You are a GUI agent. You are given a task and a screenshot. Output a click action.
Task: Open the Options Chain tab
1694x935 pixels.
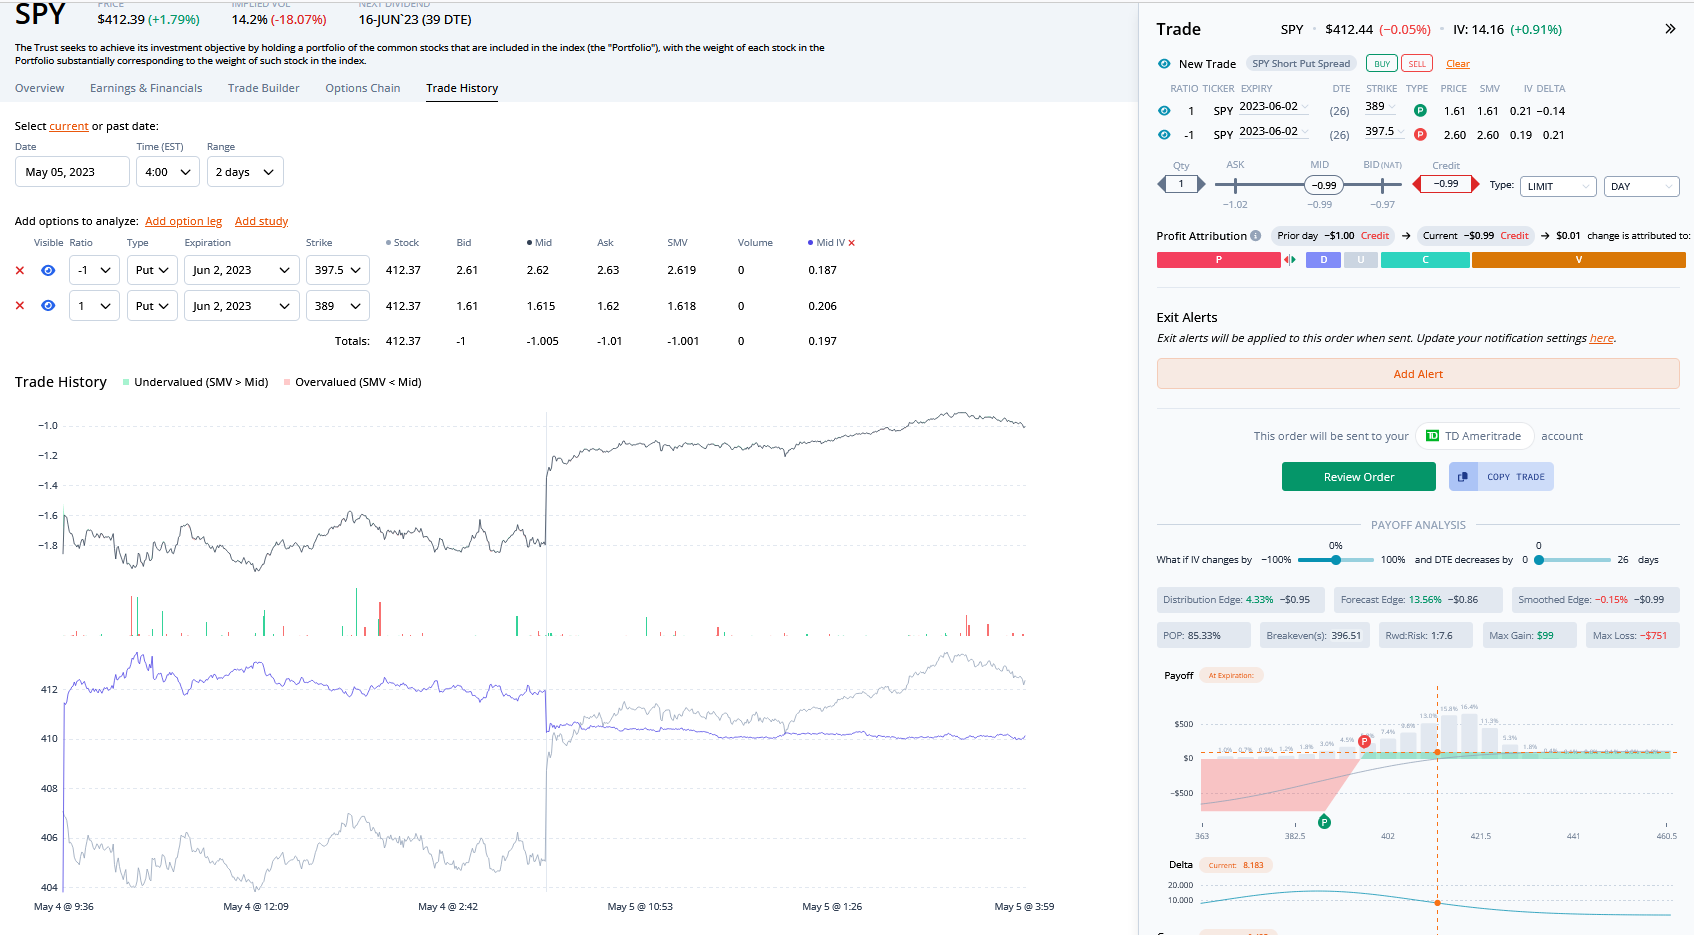click(363, 88)
